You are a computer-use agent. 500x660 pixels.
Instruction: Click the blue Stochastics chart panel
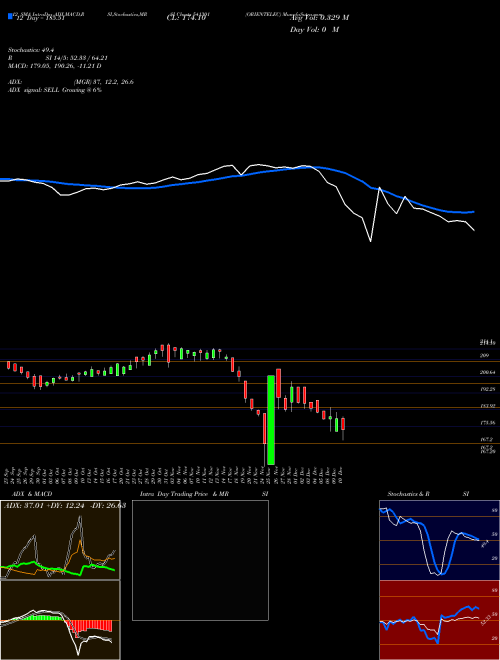pos(439,540)
